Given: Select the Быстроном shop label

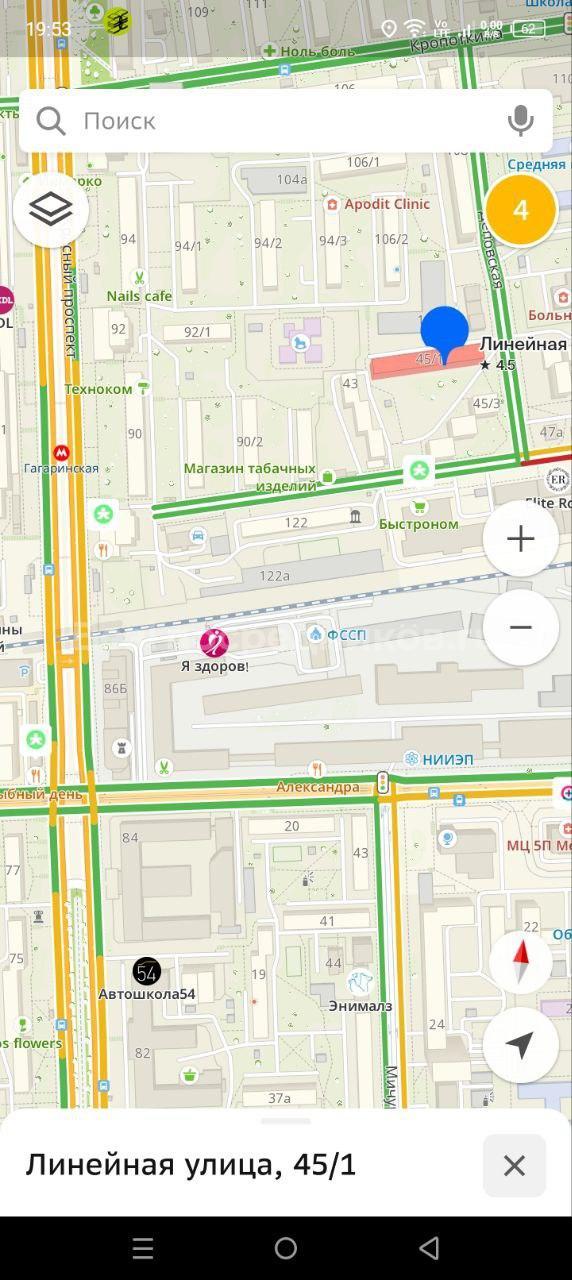Looking at the screenshot, I should click(x=418, y=524).
